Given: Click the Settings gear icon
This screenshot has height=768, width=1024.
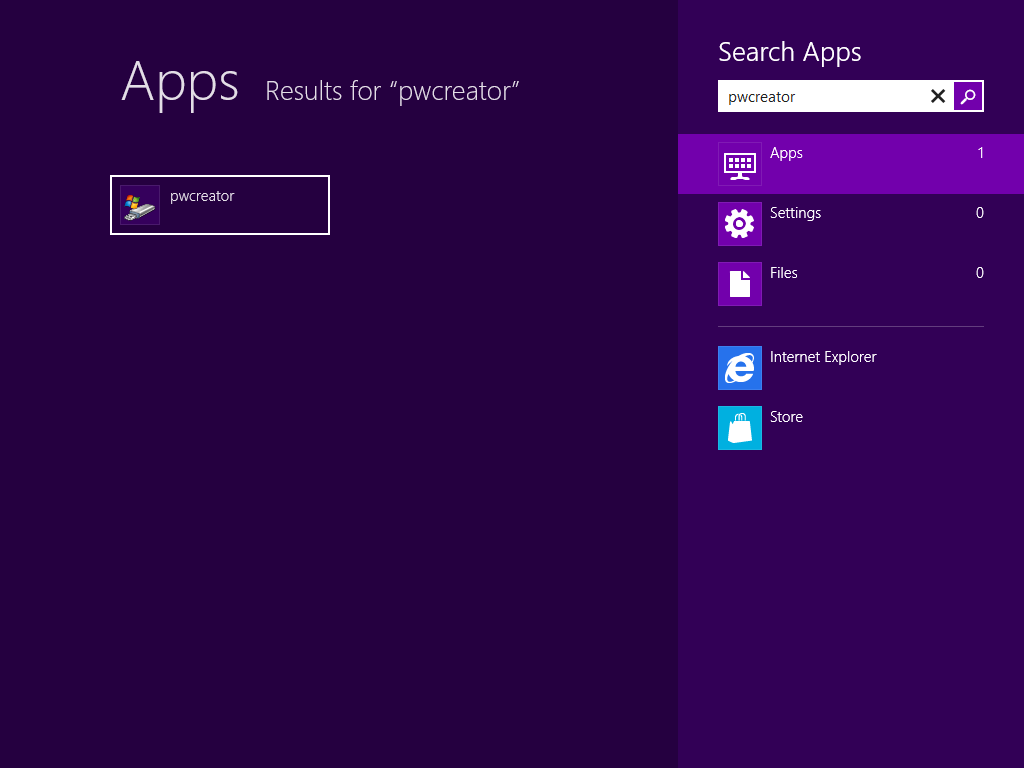Looking at the screenshot, I should (x=740, y=224).
